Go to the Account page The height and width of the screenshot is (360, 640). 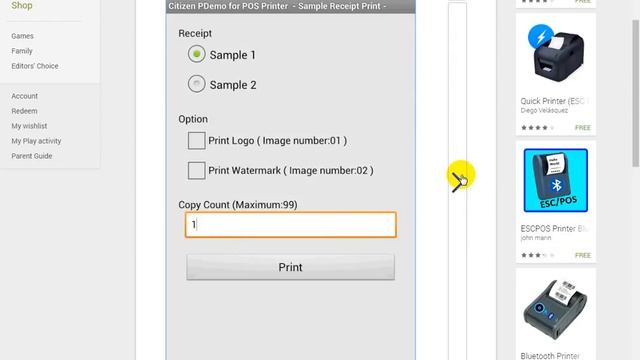24,96
